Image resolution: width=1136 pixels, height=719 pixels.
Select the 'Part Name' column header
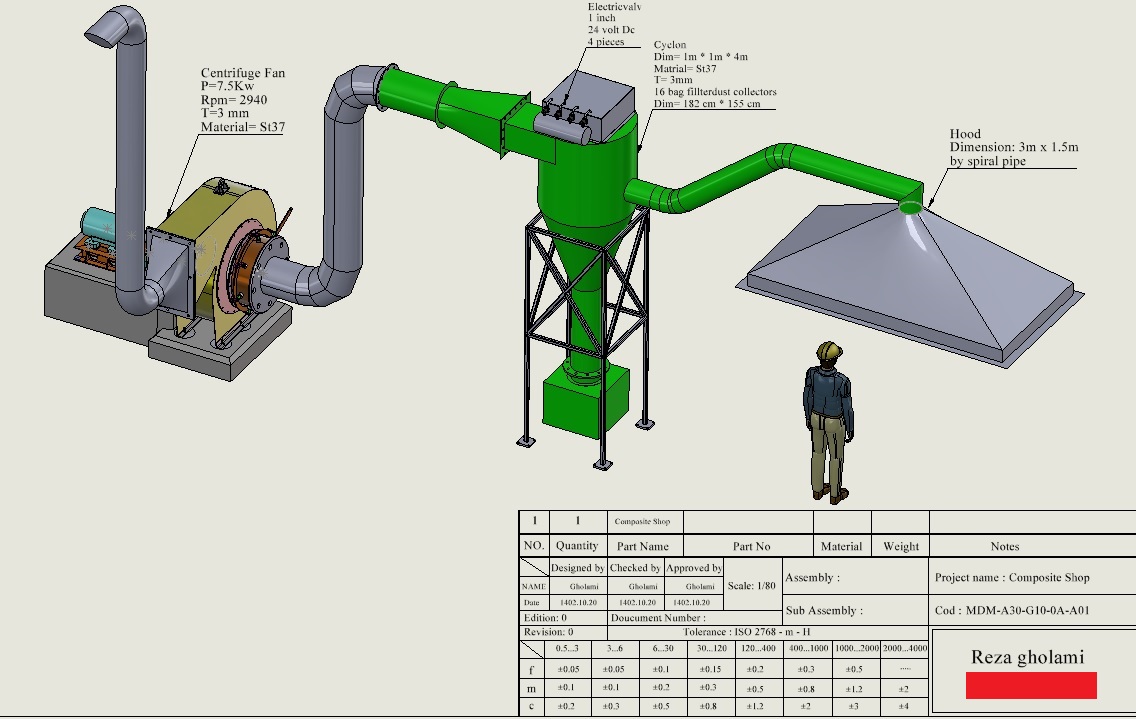coord(643,546)
